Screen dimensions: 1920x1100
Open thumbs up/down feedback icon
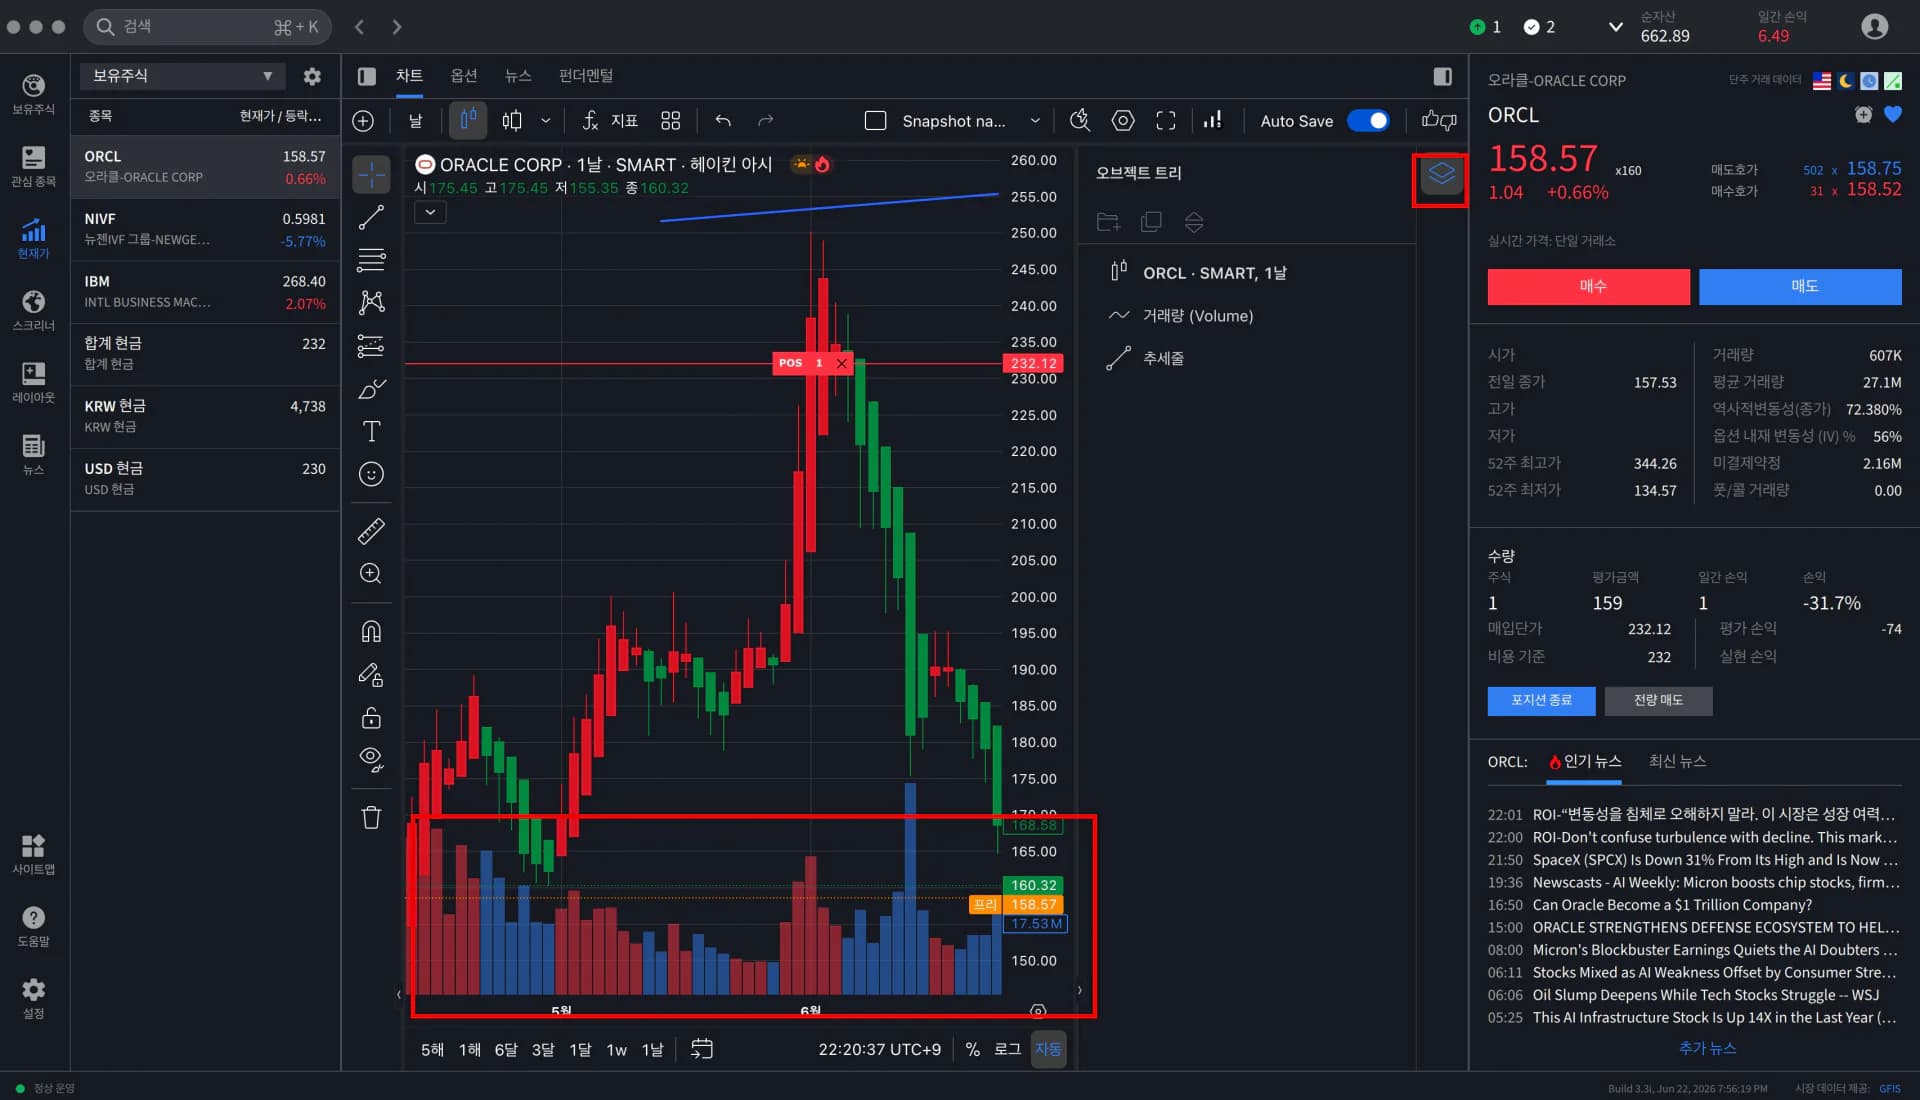(x=1439, y=121)
